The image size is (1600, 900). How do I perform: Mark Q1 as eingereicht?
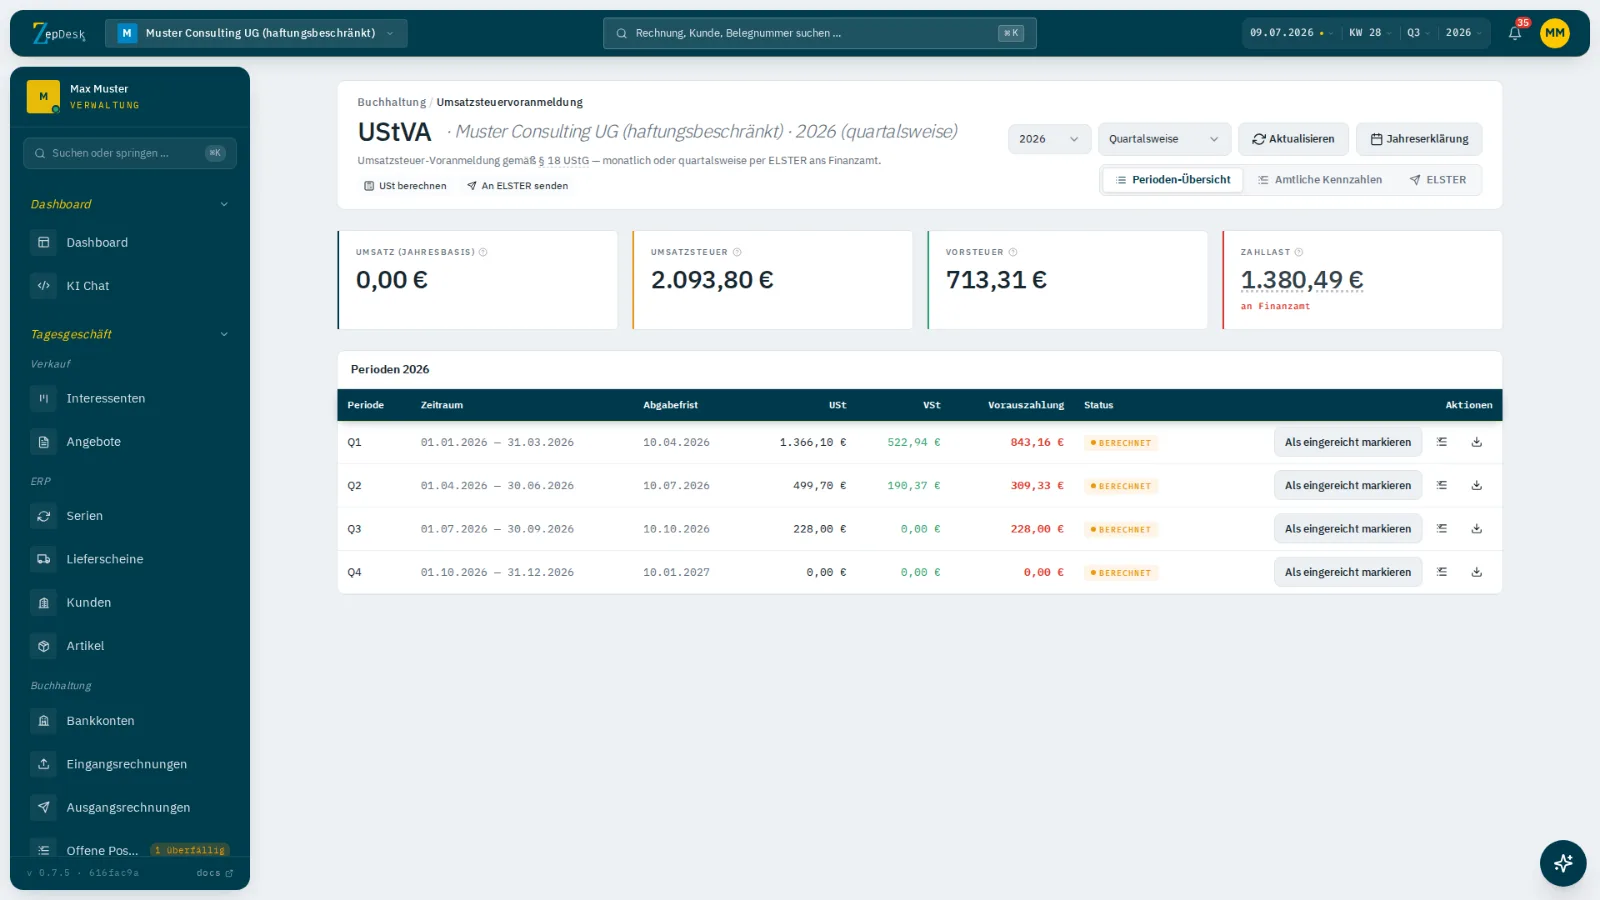1348,442
